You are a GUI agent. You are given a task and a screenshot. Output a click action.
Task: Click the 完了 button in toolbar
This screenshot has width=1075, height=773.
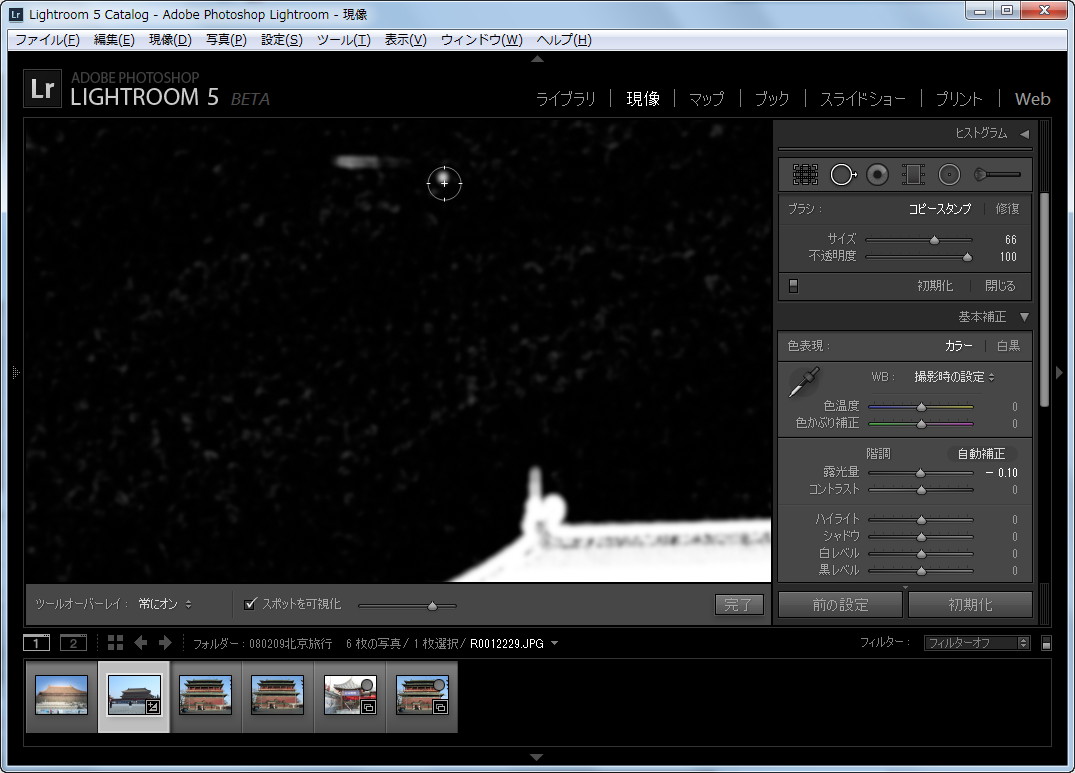[x=738, y=604]
